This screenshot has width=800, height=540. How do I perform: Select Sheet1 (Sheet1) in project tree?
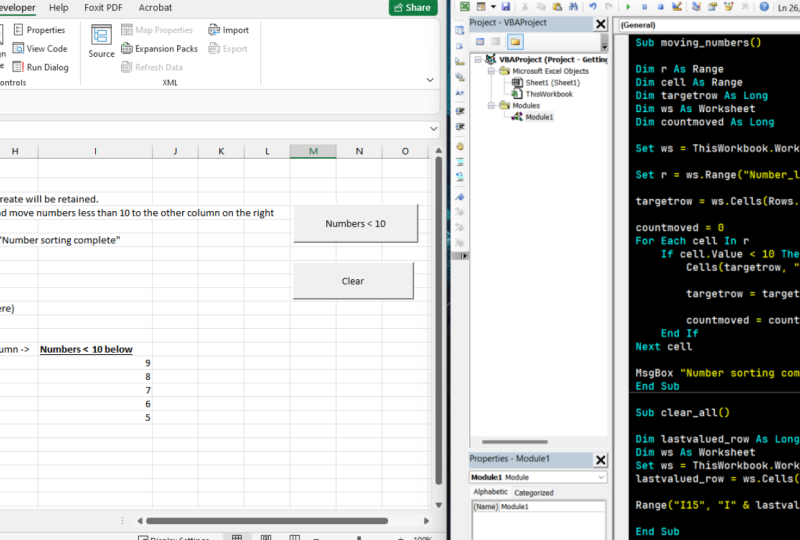pyautogui.click(x=553, y=82)
